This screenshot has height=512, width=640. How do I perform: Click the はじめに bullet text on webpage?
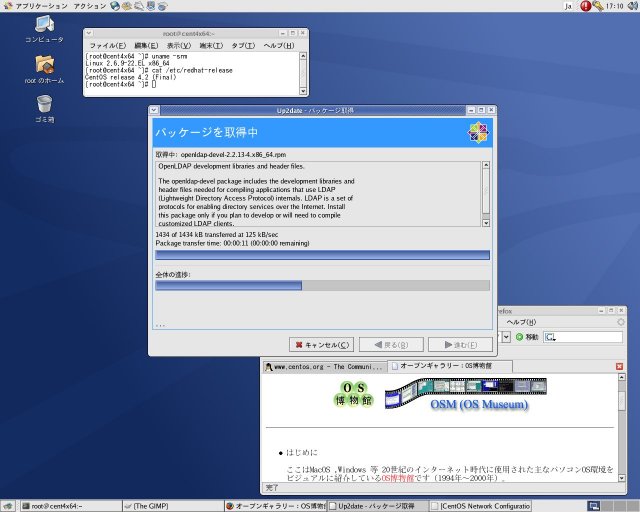click(x=302, y=452)
